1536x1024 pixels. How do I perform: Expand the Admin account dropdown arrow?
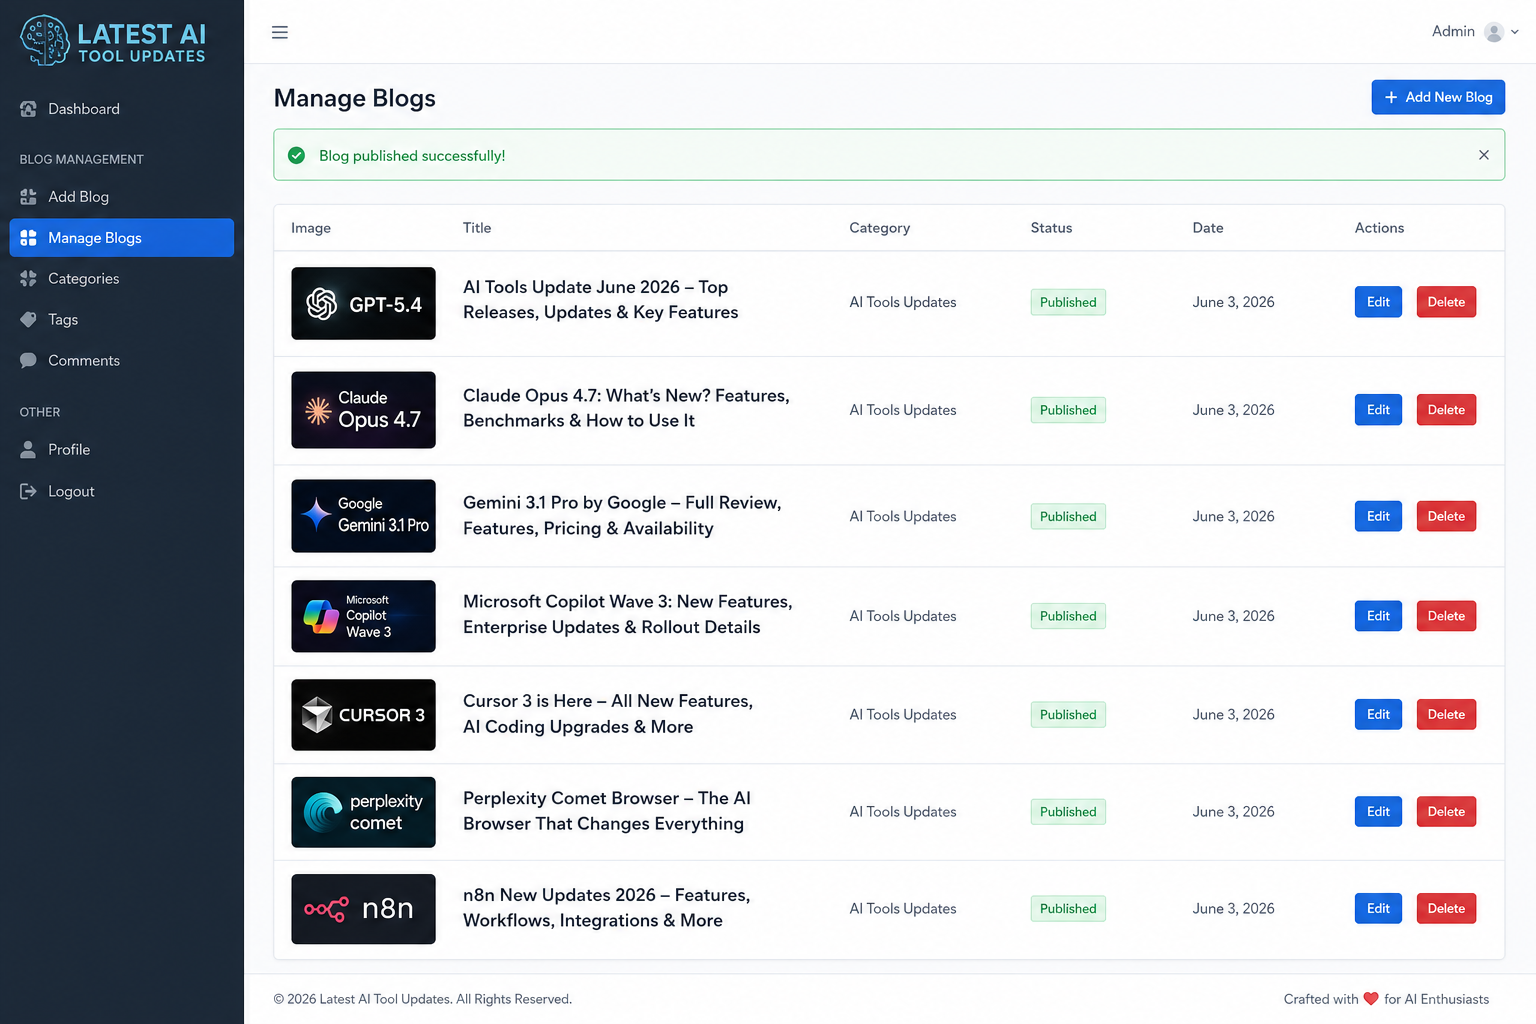pyautogui.click(x=1515, y=32)
